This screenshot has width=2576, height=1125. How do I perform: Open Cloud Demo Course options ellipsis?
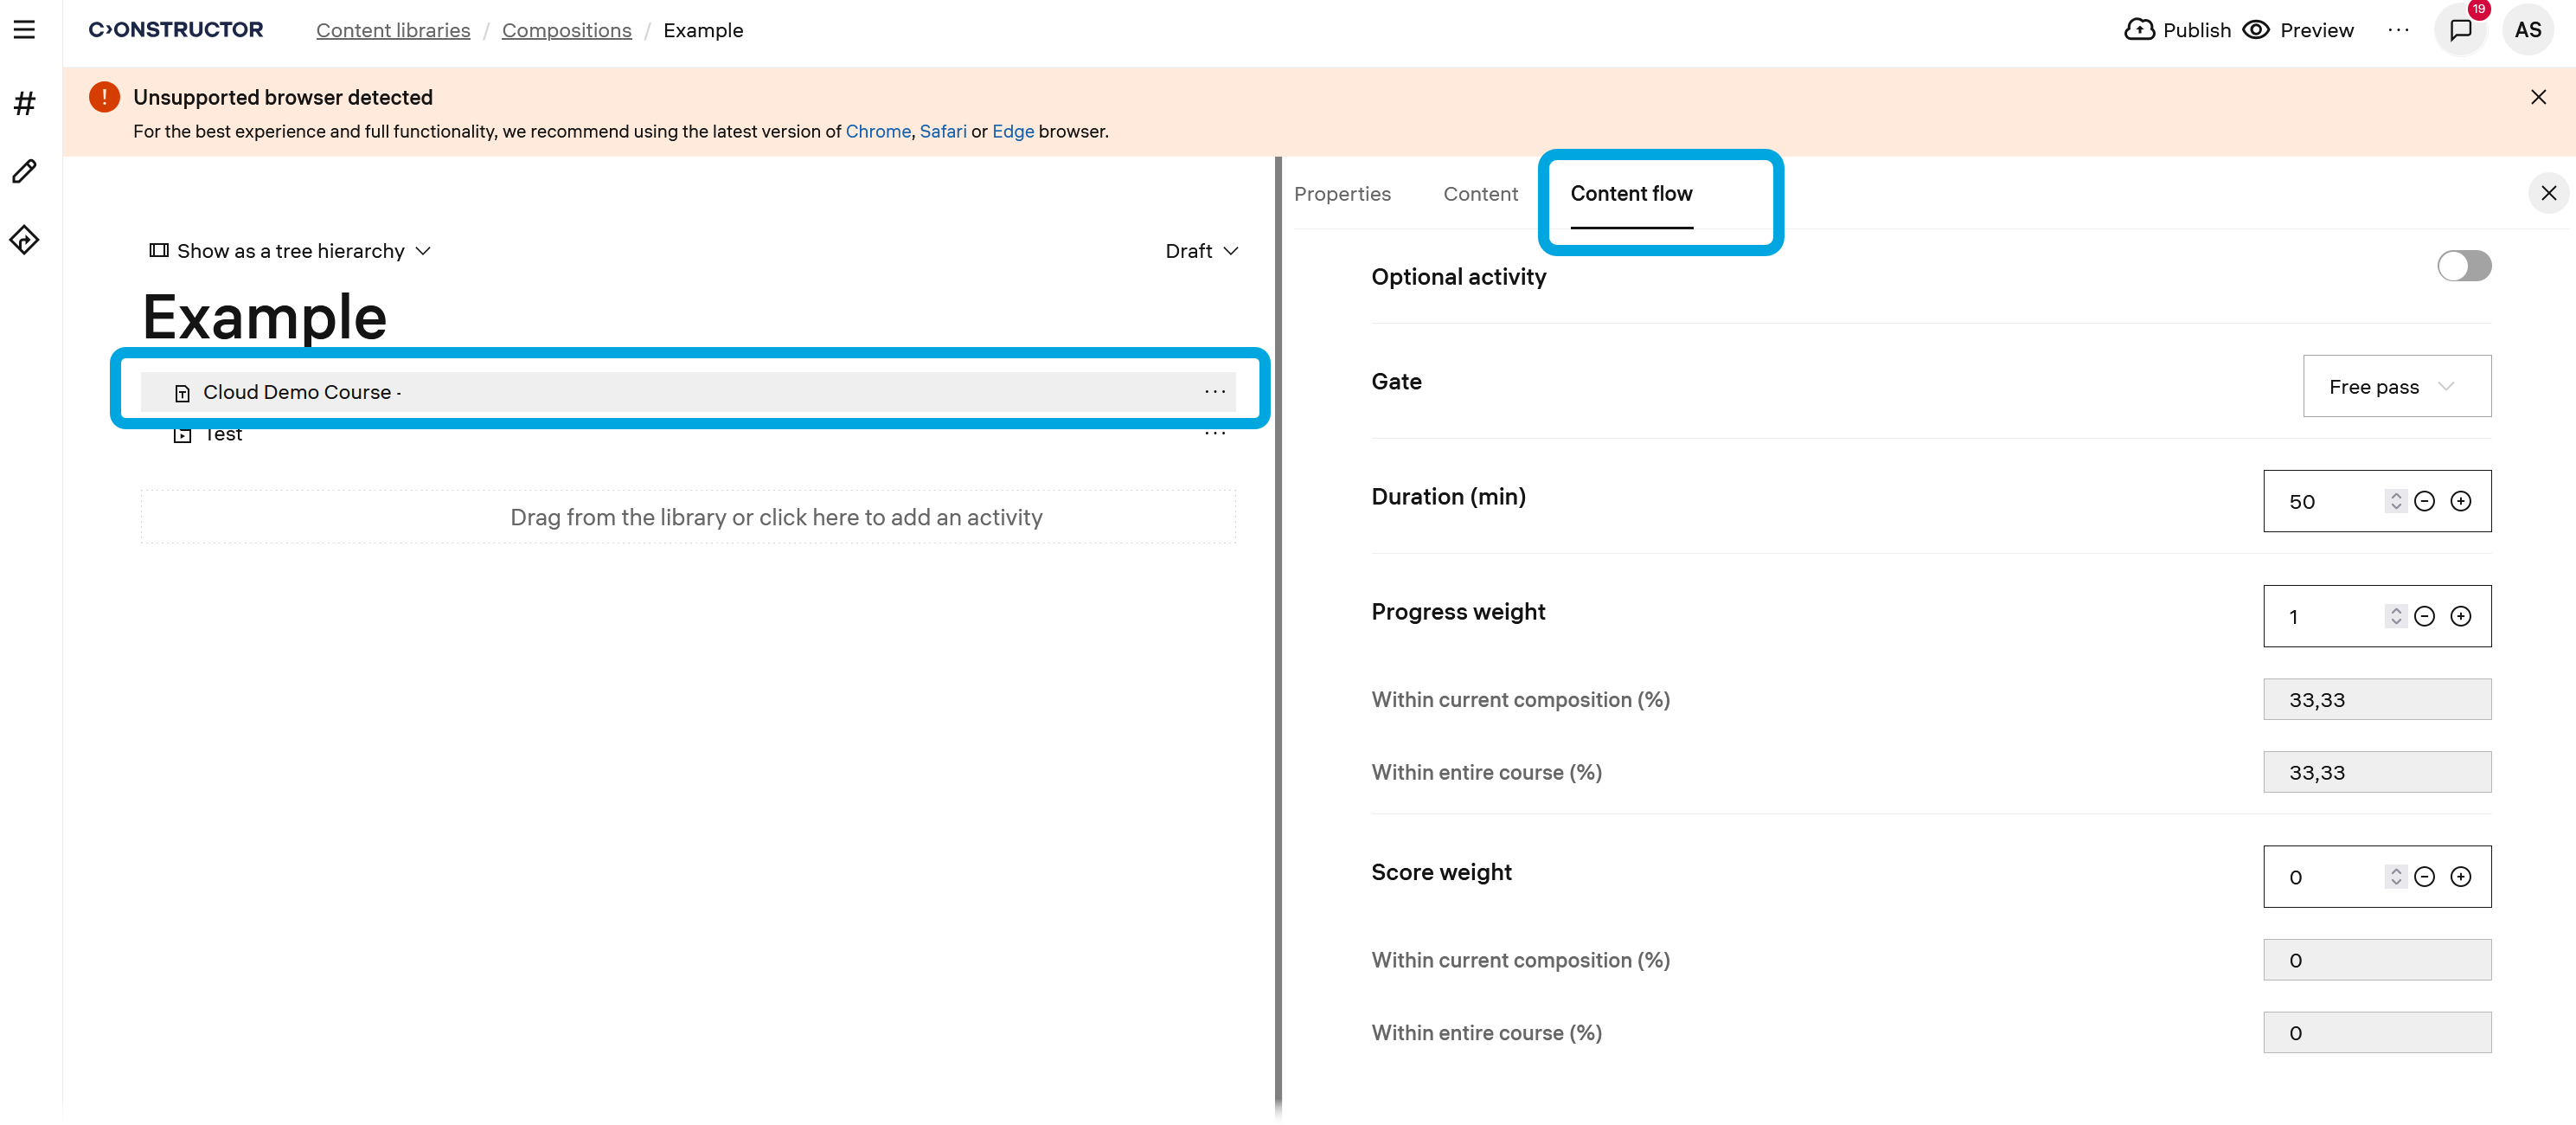tap(1214, 392)
